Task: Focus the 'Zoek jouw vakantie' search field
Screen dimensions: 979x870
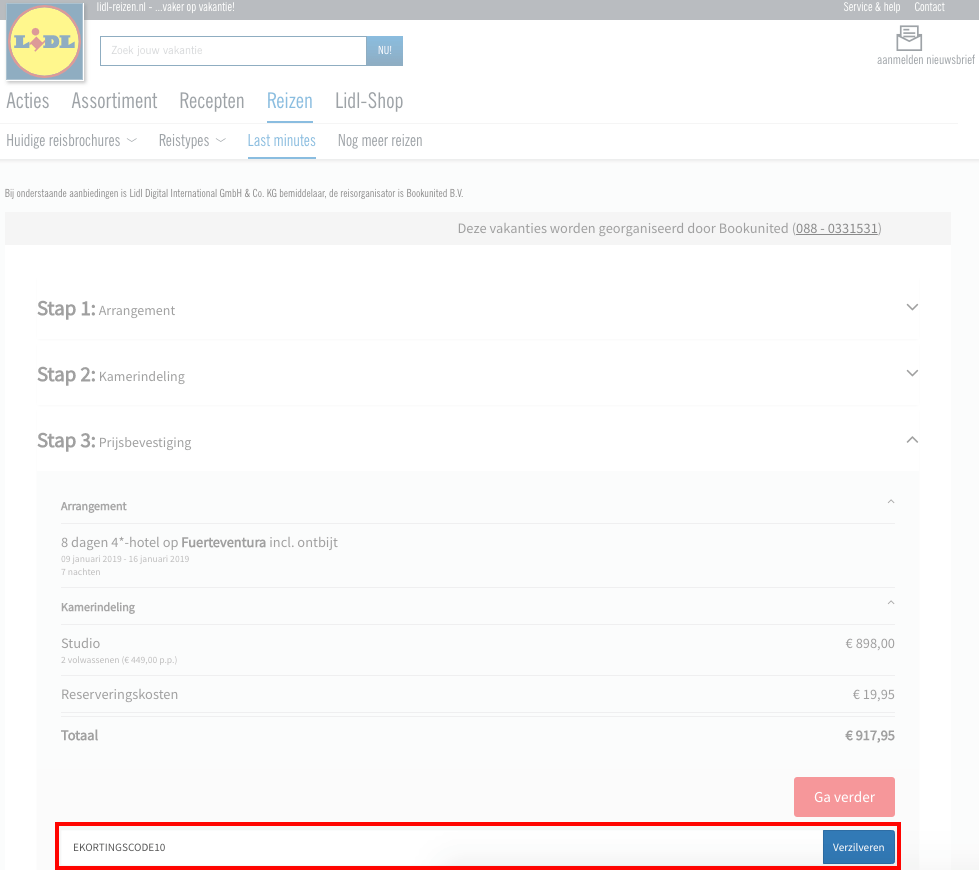Action: pyautogui.click(x=233, y=51)
